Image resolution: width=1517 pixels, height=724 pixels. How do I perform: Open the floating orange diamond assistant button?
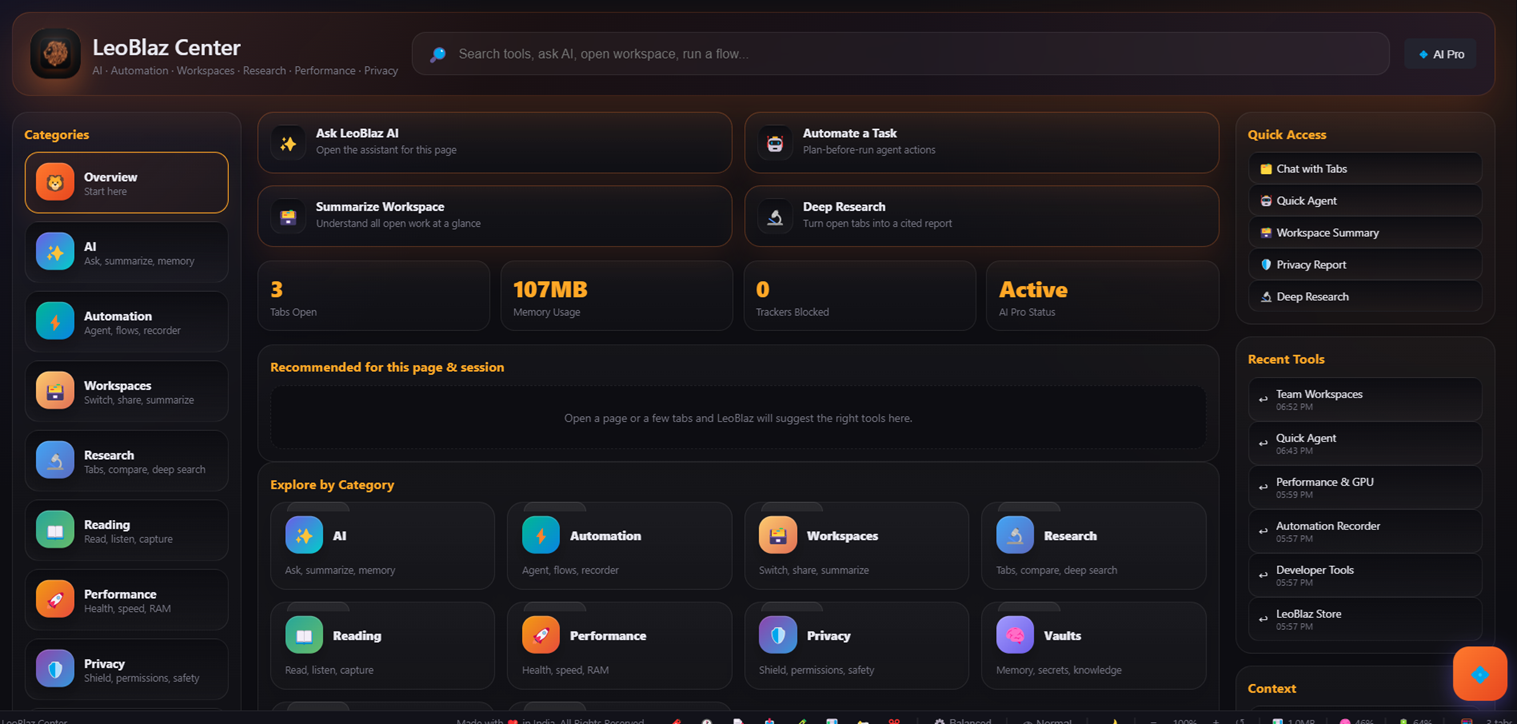click(1480, 674)
